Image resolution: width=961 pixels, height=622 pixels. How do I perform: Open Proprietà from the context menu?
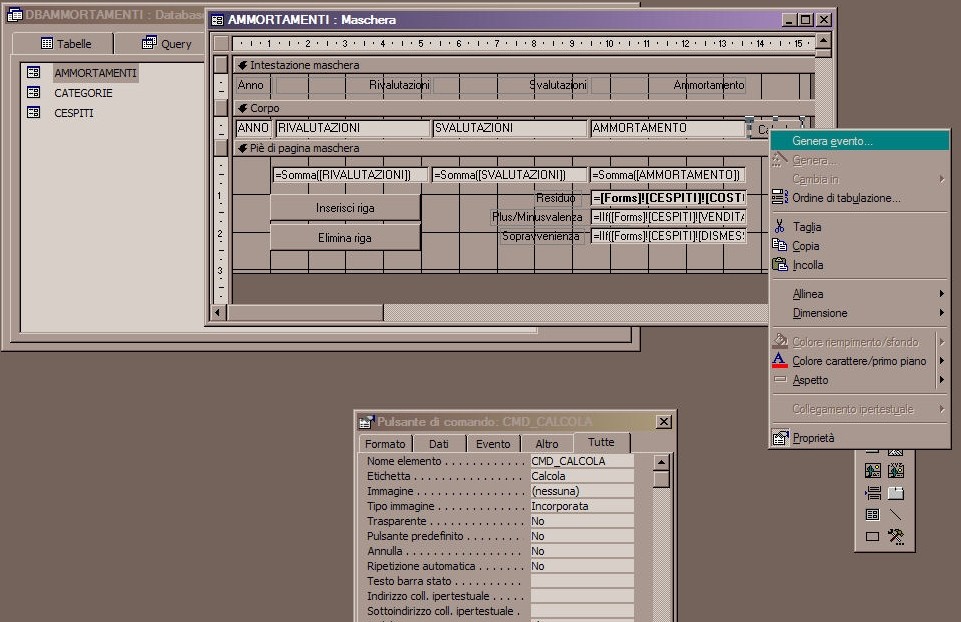[813, 438]
